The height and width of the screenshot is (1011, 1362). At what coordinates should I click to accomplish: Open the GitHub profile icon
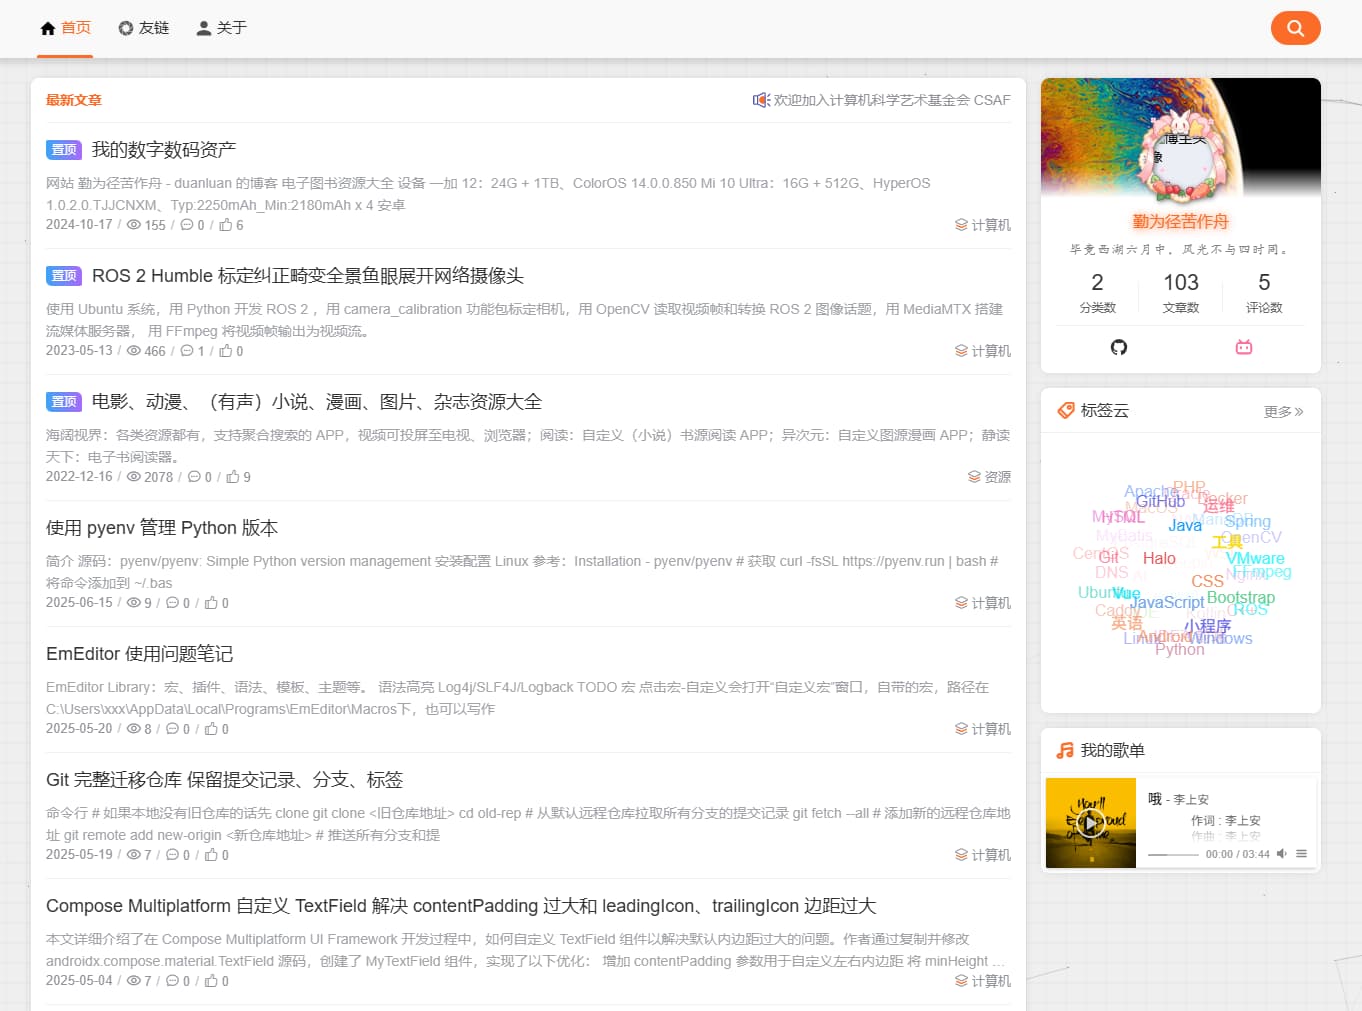pos(1118,347)
